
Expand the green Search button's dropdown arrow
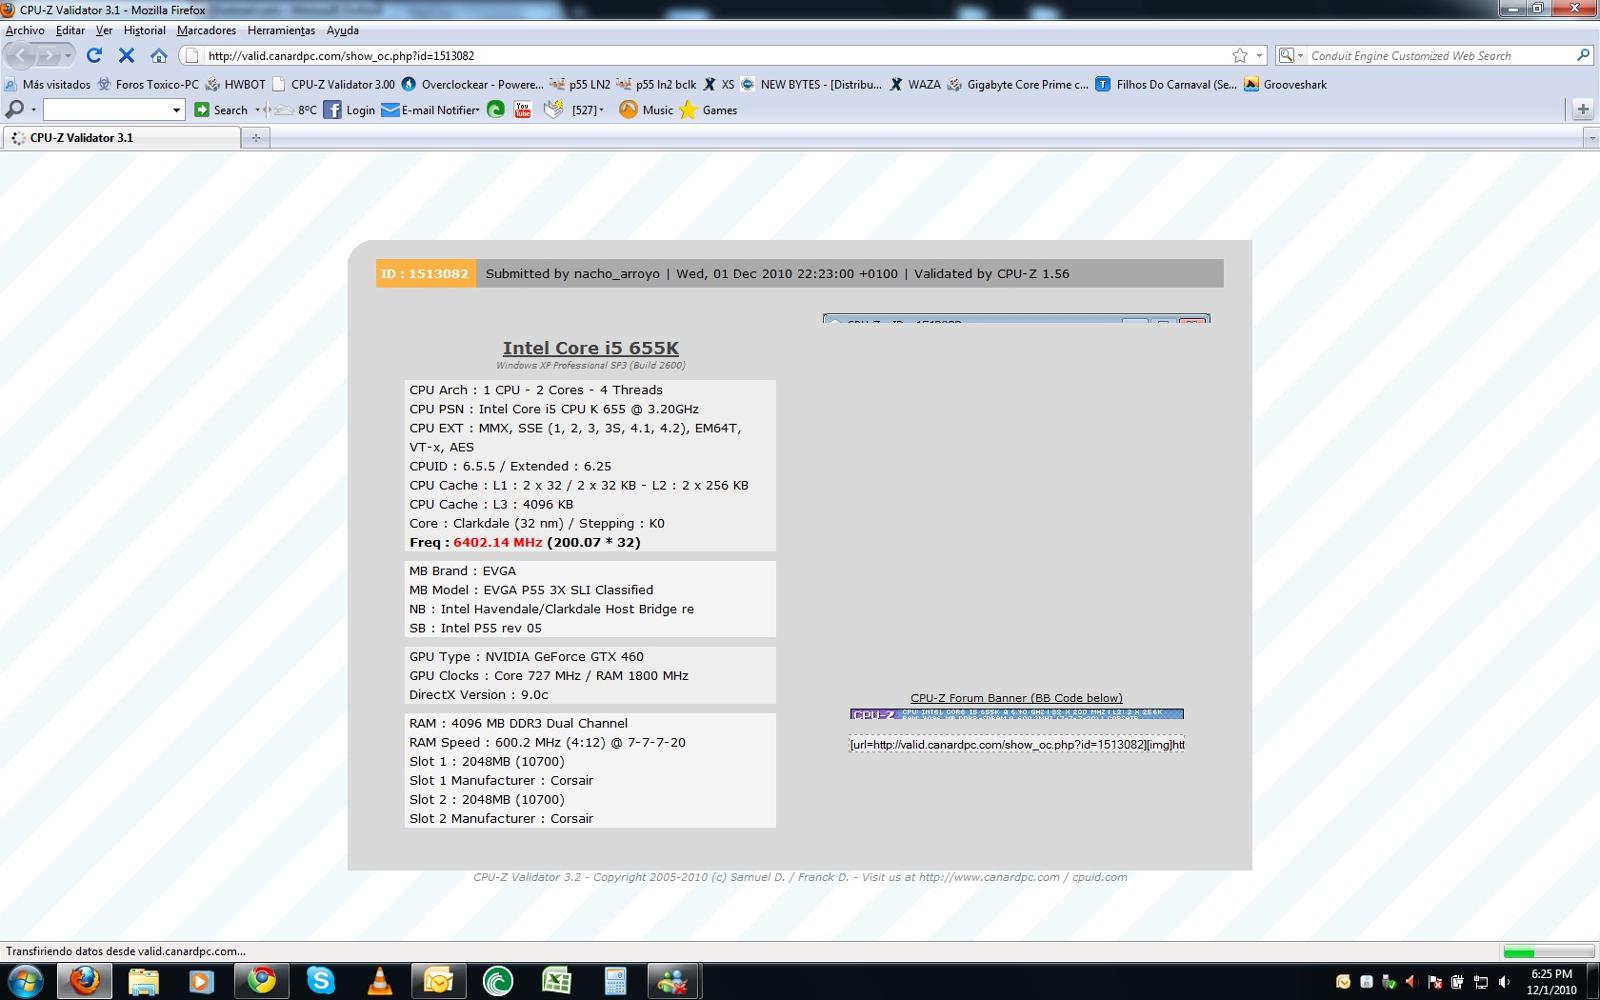pos(257,110)
